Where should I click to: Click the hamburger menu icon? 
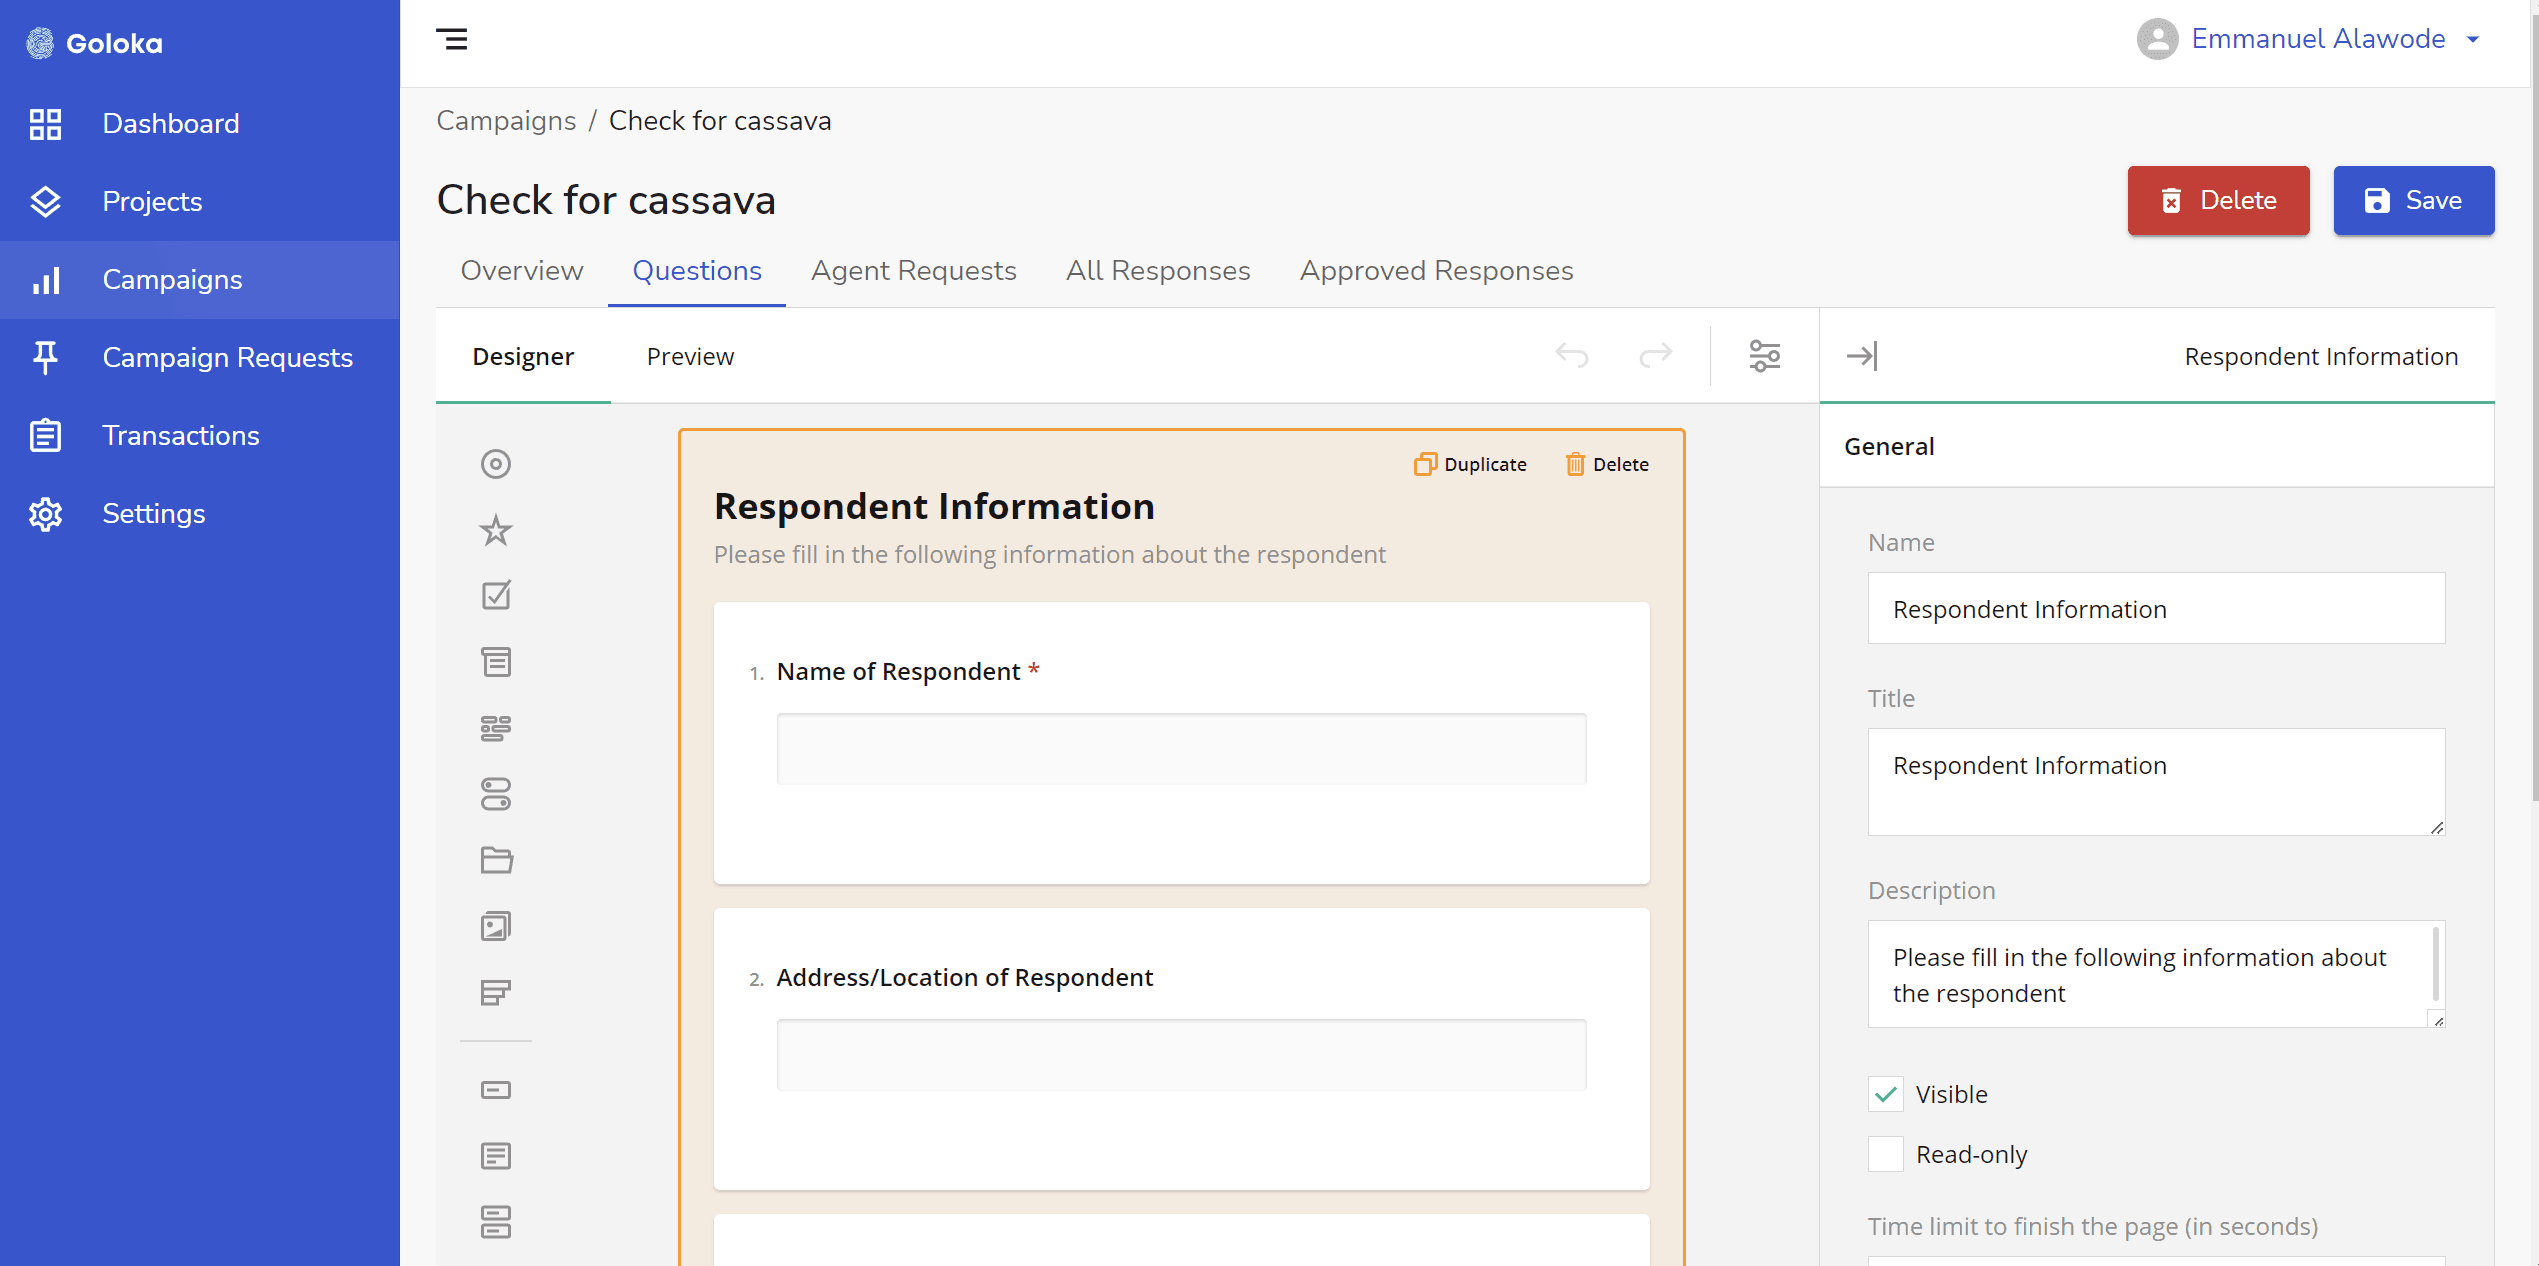click(451, 40)
